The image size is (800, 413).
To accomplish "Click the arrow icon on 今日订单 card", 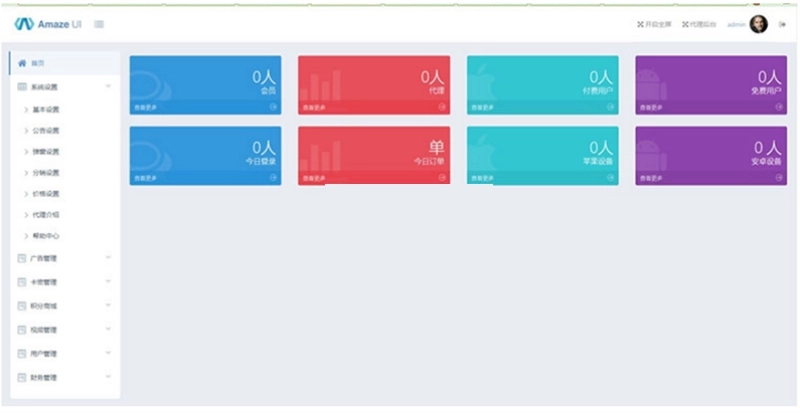I will pos(442,177).
